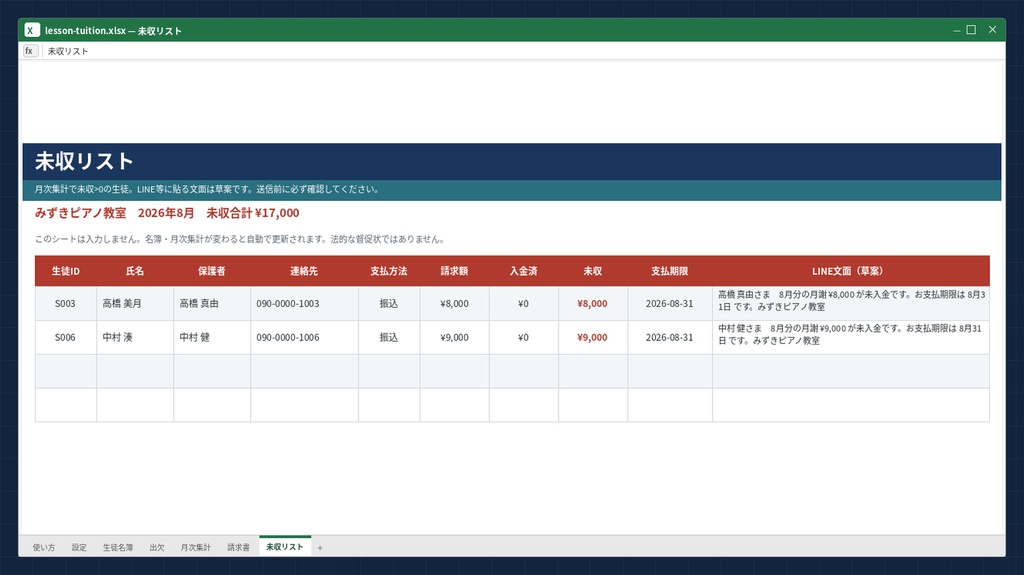Select cell with student ID S006
This screenshot has width=1024, height=575.
click(65, 337)
